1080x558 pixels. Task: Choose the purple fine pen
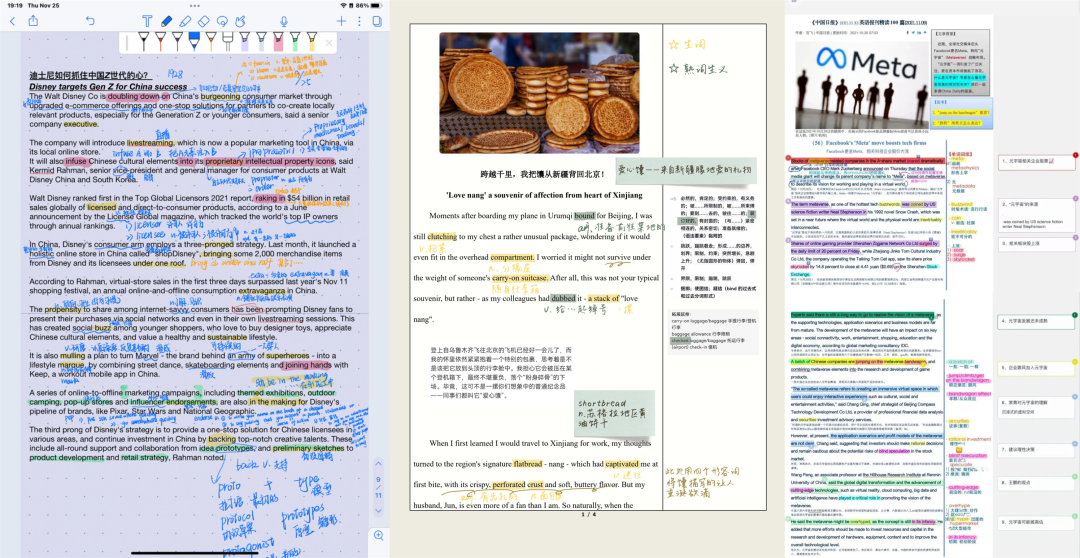click(177, 42)
